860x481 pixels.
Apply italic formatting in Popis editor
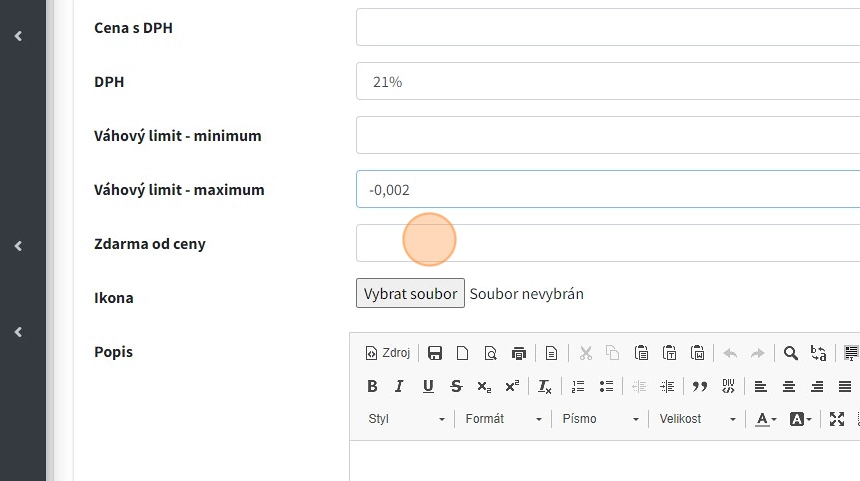pyautogui.click(x=400, y=386)
